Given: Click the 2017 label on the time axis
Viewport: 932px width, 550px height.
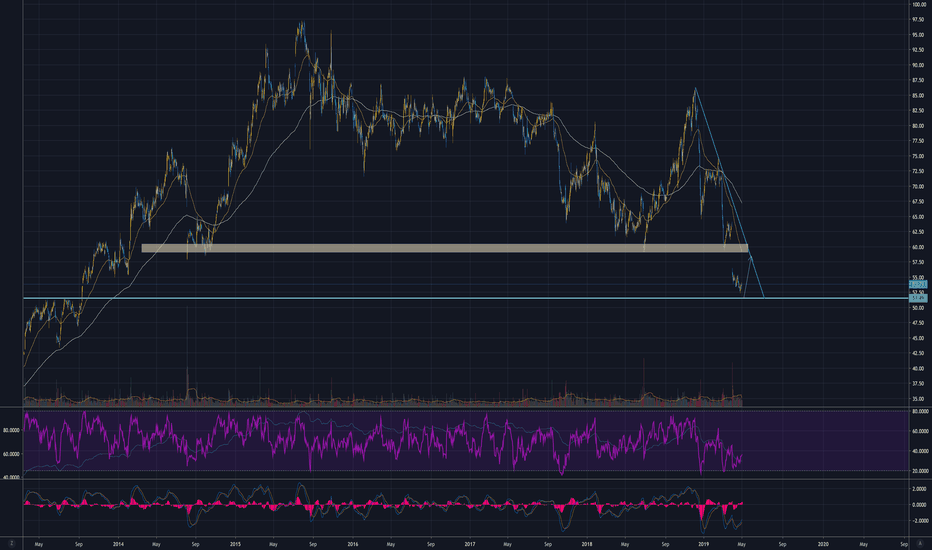Looking at the screenshot, I should tap(470, 544).
